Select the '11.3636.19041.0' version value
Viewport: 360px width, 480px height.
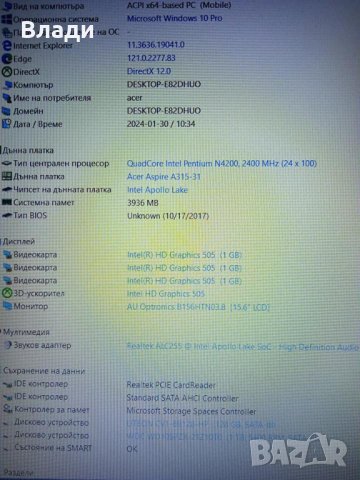[156, 45]
